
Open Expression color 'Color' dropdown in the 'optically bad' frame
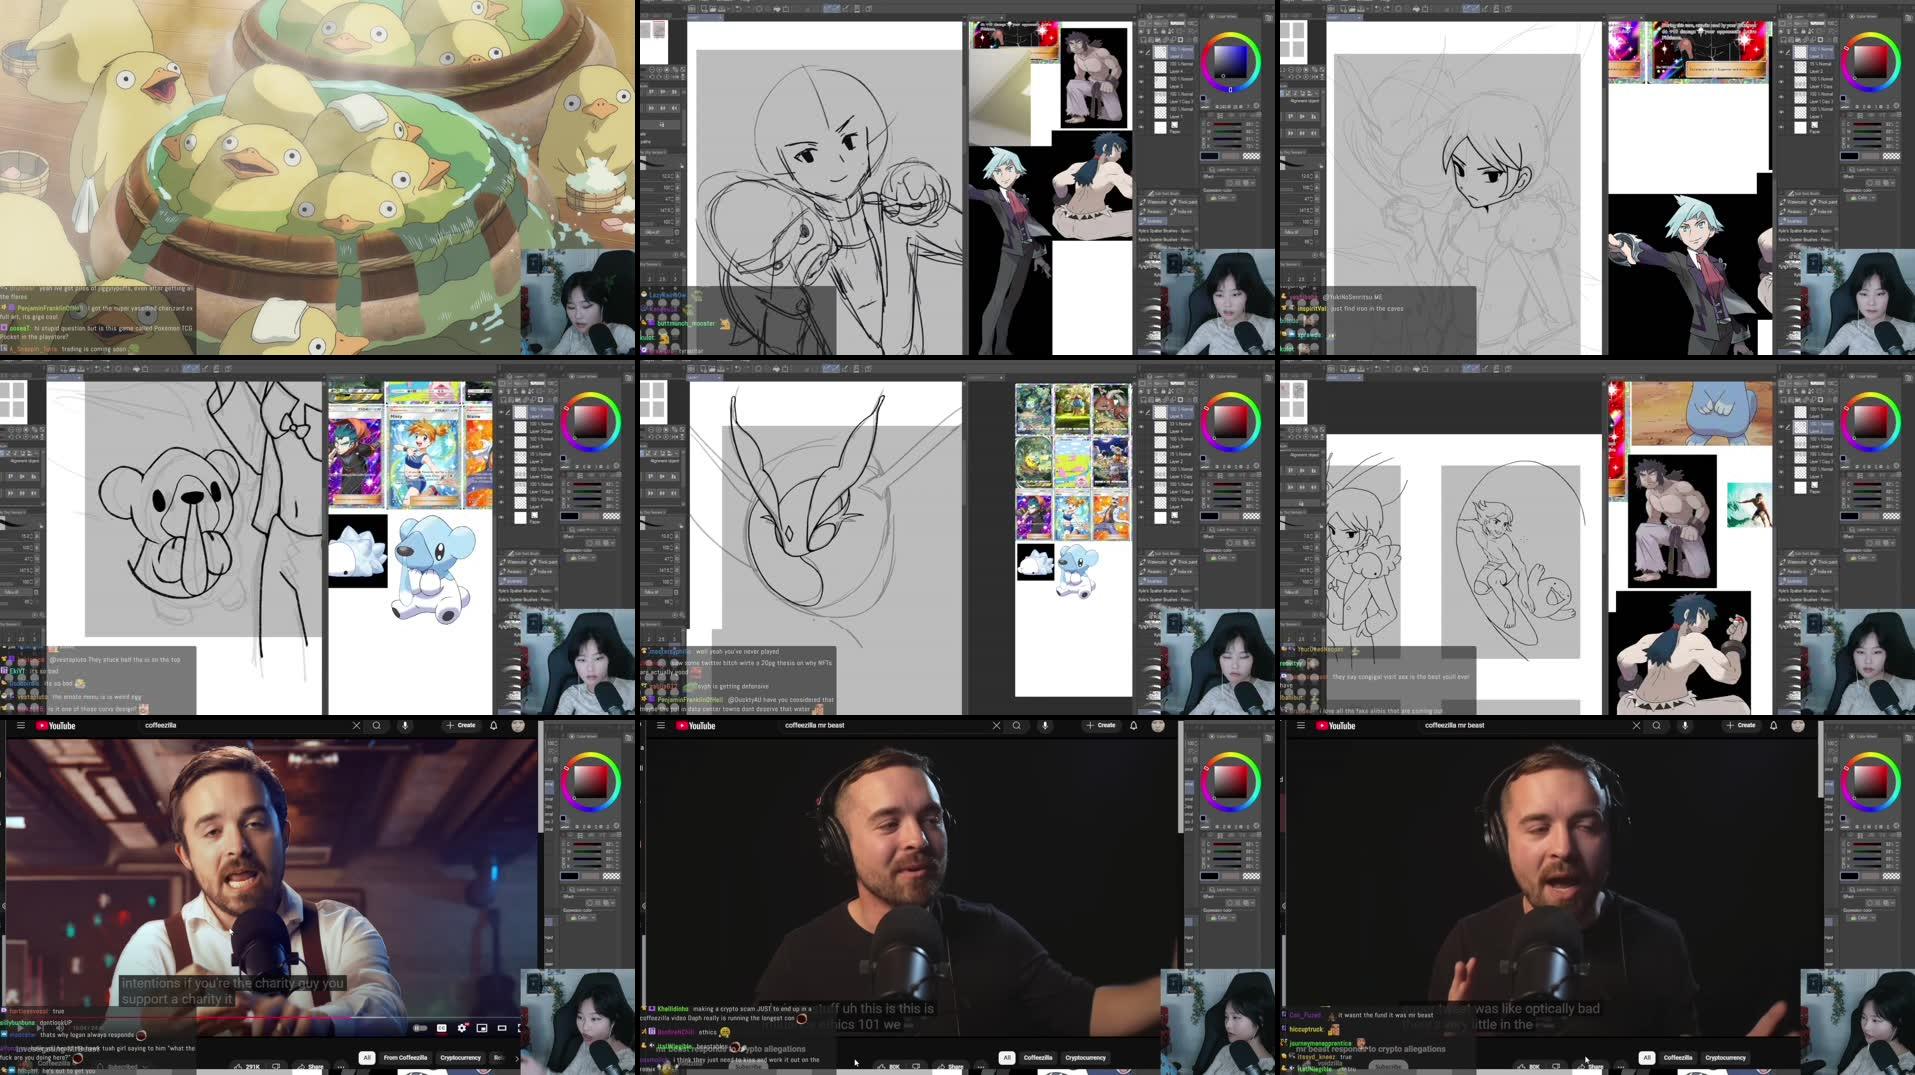[1861, 918]
